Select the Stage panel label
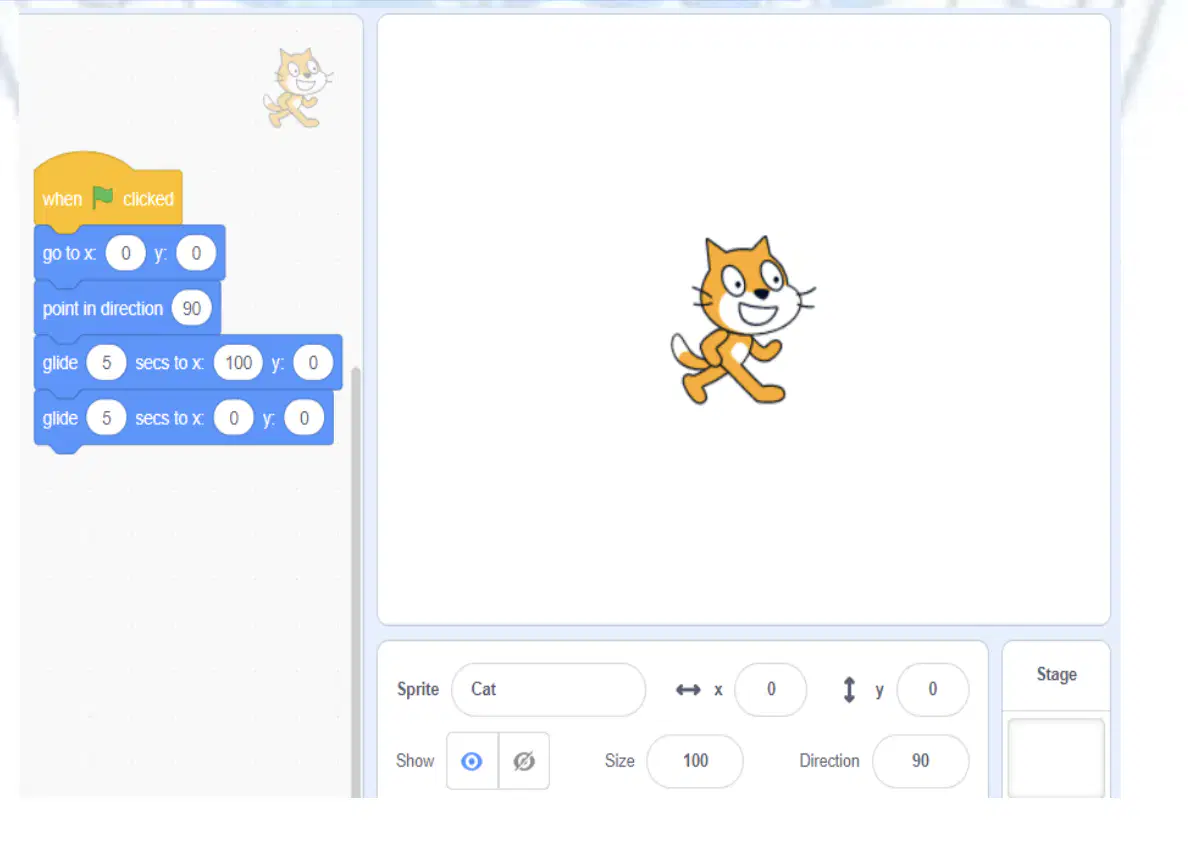Viewport: 1188px width, 842px height. pos(1056,675)
